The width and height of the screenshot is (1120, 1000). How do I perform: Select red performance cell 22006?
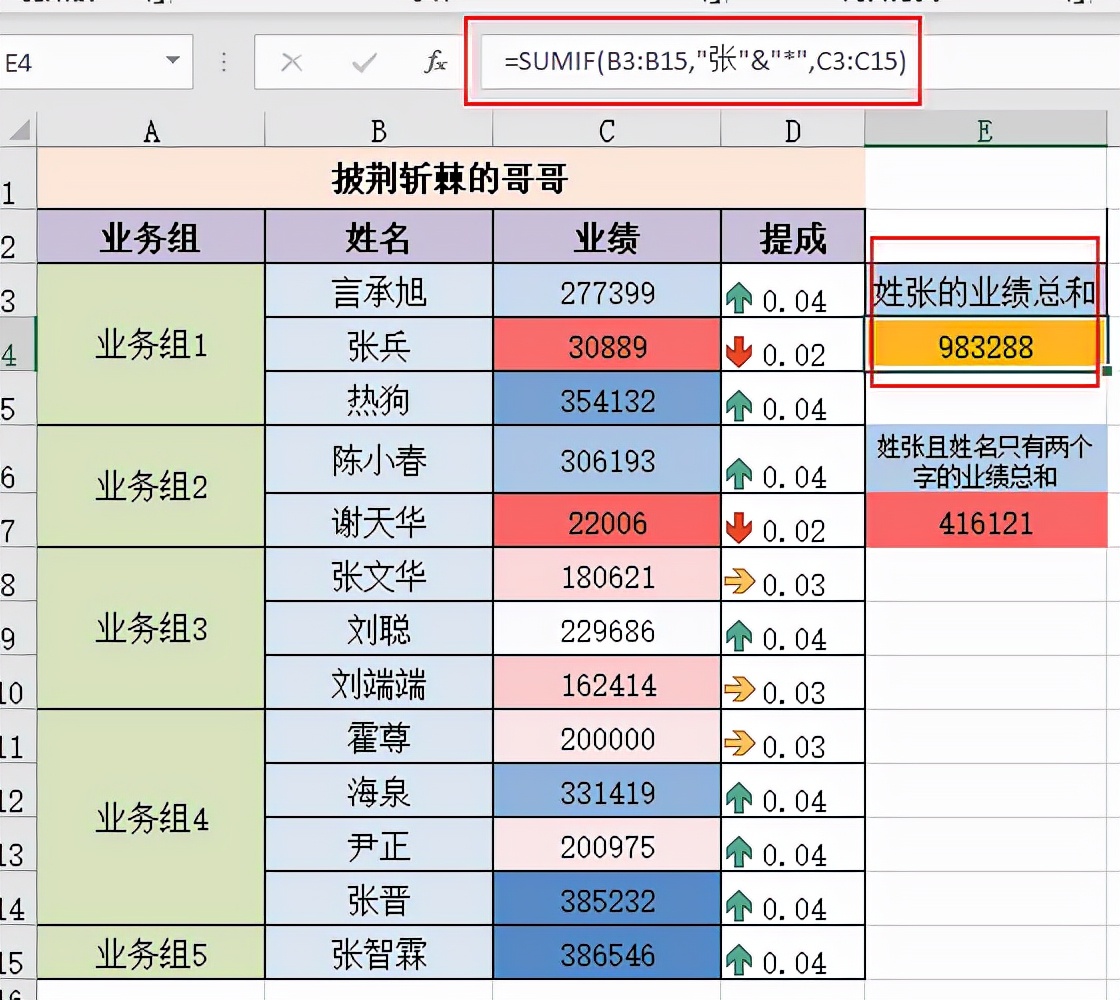click(606, 521)
